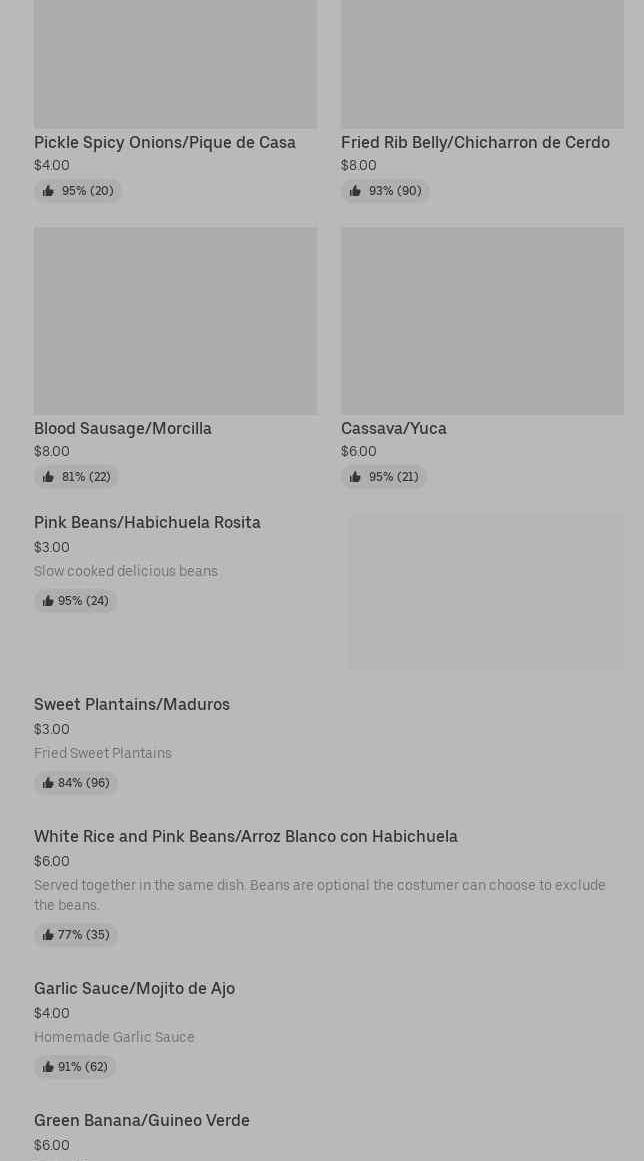Click thumbs-up icon on Pink Beans rating
Viewport: 644px width, 1161px height.
pos(48,601)
